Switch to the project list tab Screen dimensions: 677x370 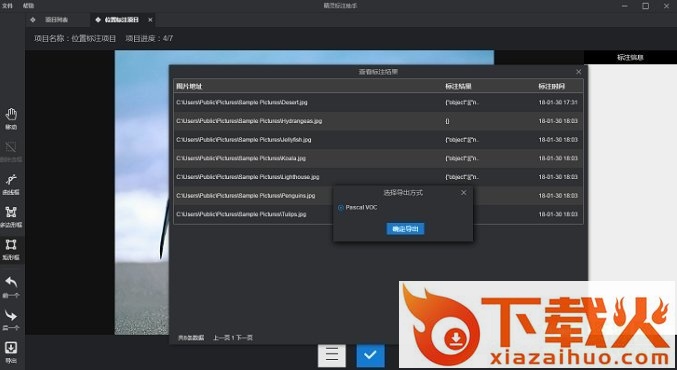[51, 19]
